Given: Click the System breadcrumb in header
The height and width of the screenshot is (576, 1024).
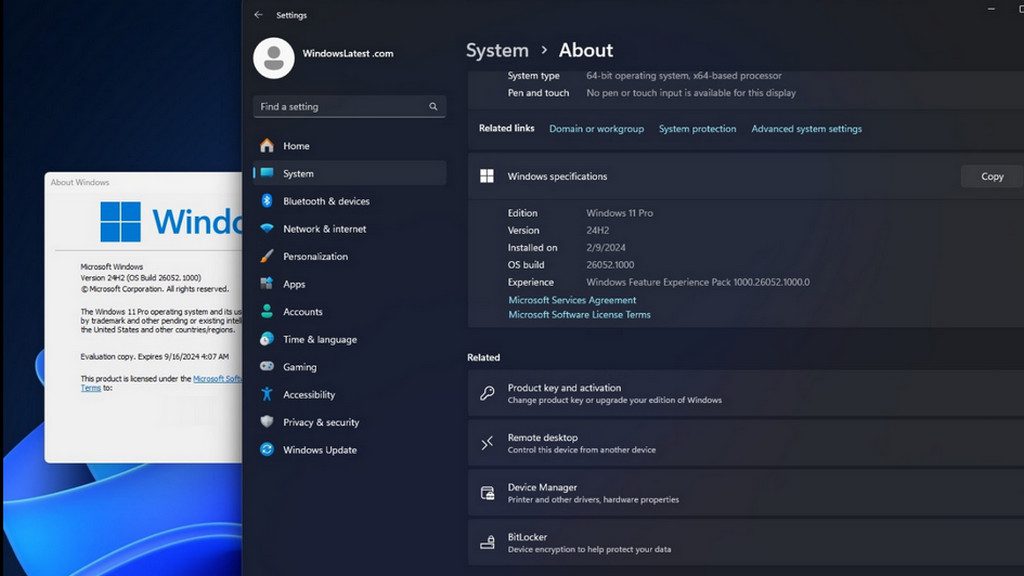Looking at the screenshot, I should (497, 50).
